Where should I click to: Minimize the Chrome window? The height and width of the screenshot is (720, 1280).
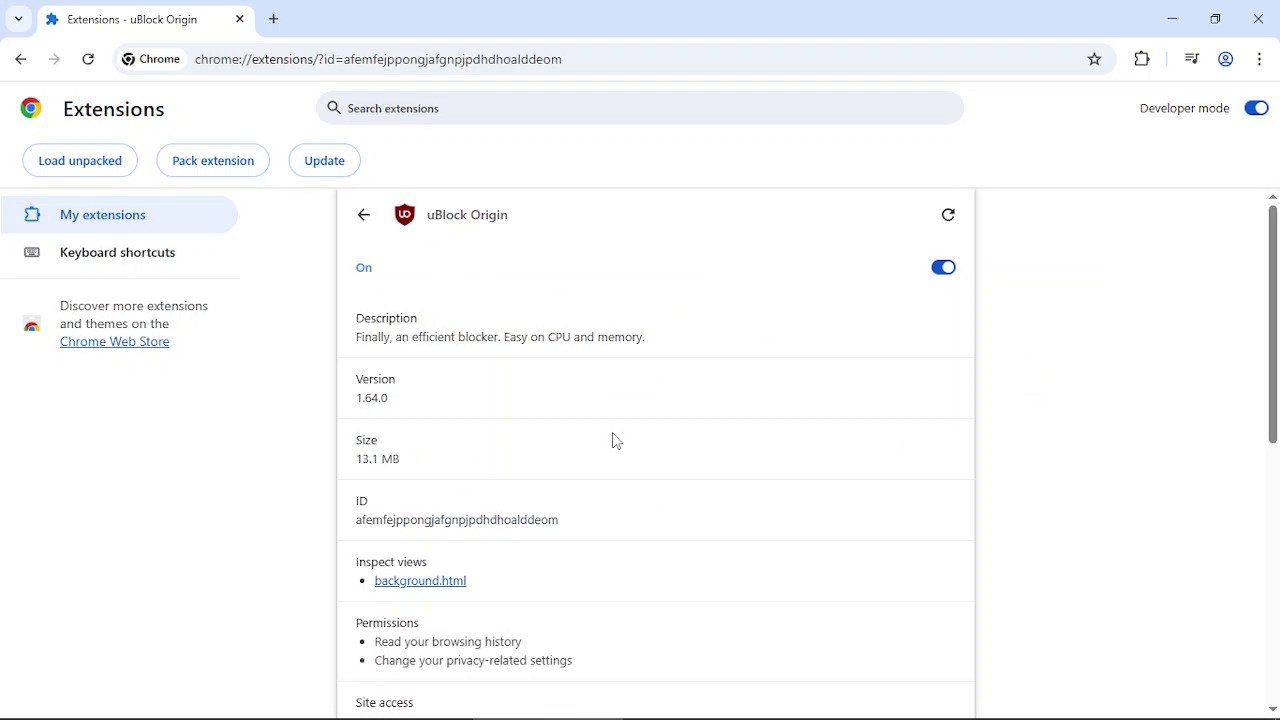coord(1172,19)
